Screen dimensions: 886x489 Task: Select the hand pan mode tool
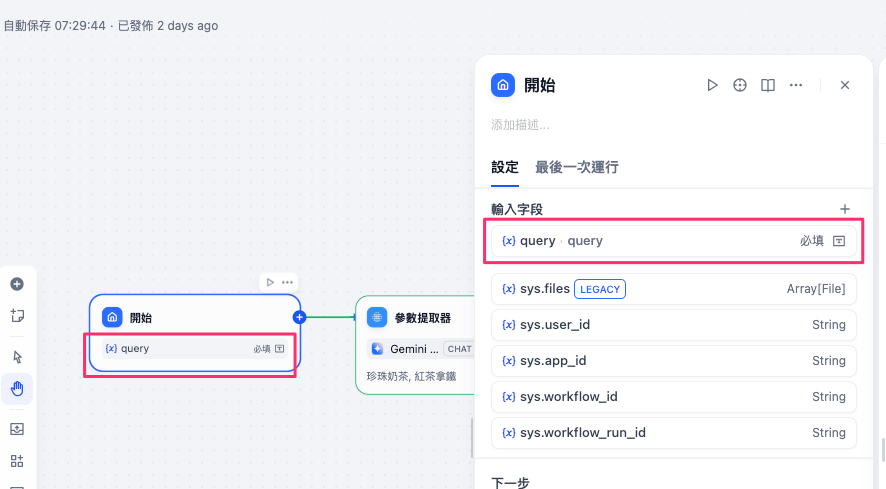tap(17, 388)
